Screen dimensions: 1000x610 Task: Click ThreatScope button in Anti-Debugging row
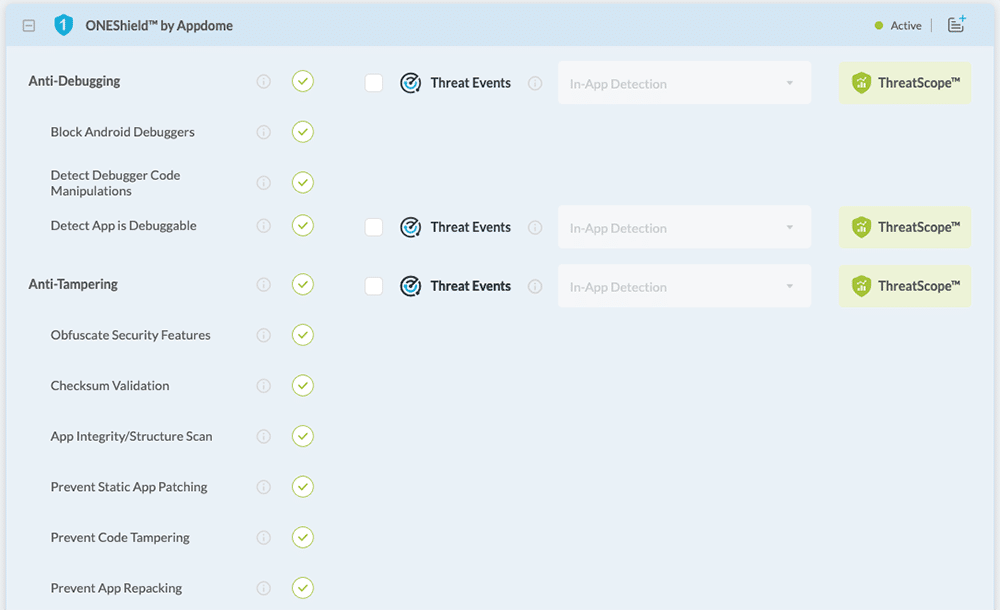(905, 83)
